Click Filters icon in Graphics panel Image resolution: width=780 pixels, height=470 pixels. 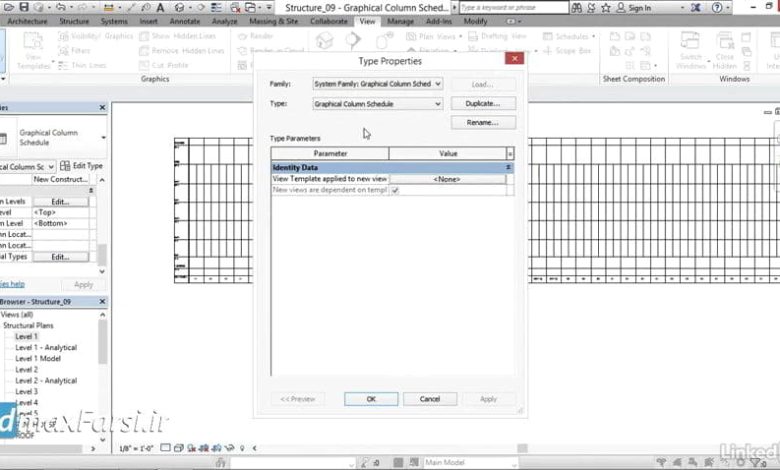click(x=64, y=50)
